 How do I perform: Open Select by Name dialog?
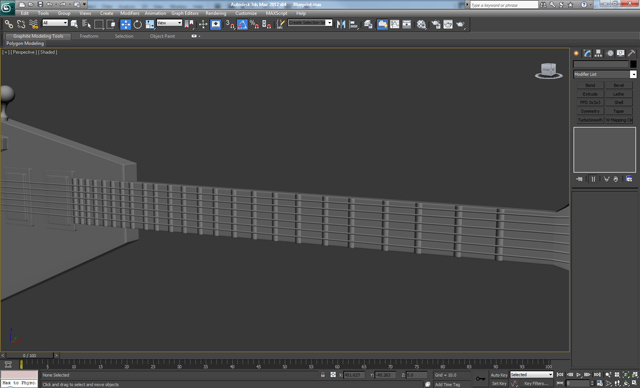pos(87,24)
